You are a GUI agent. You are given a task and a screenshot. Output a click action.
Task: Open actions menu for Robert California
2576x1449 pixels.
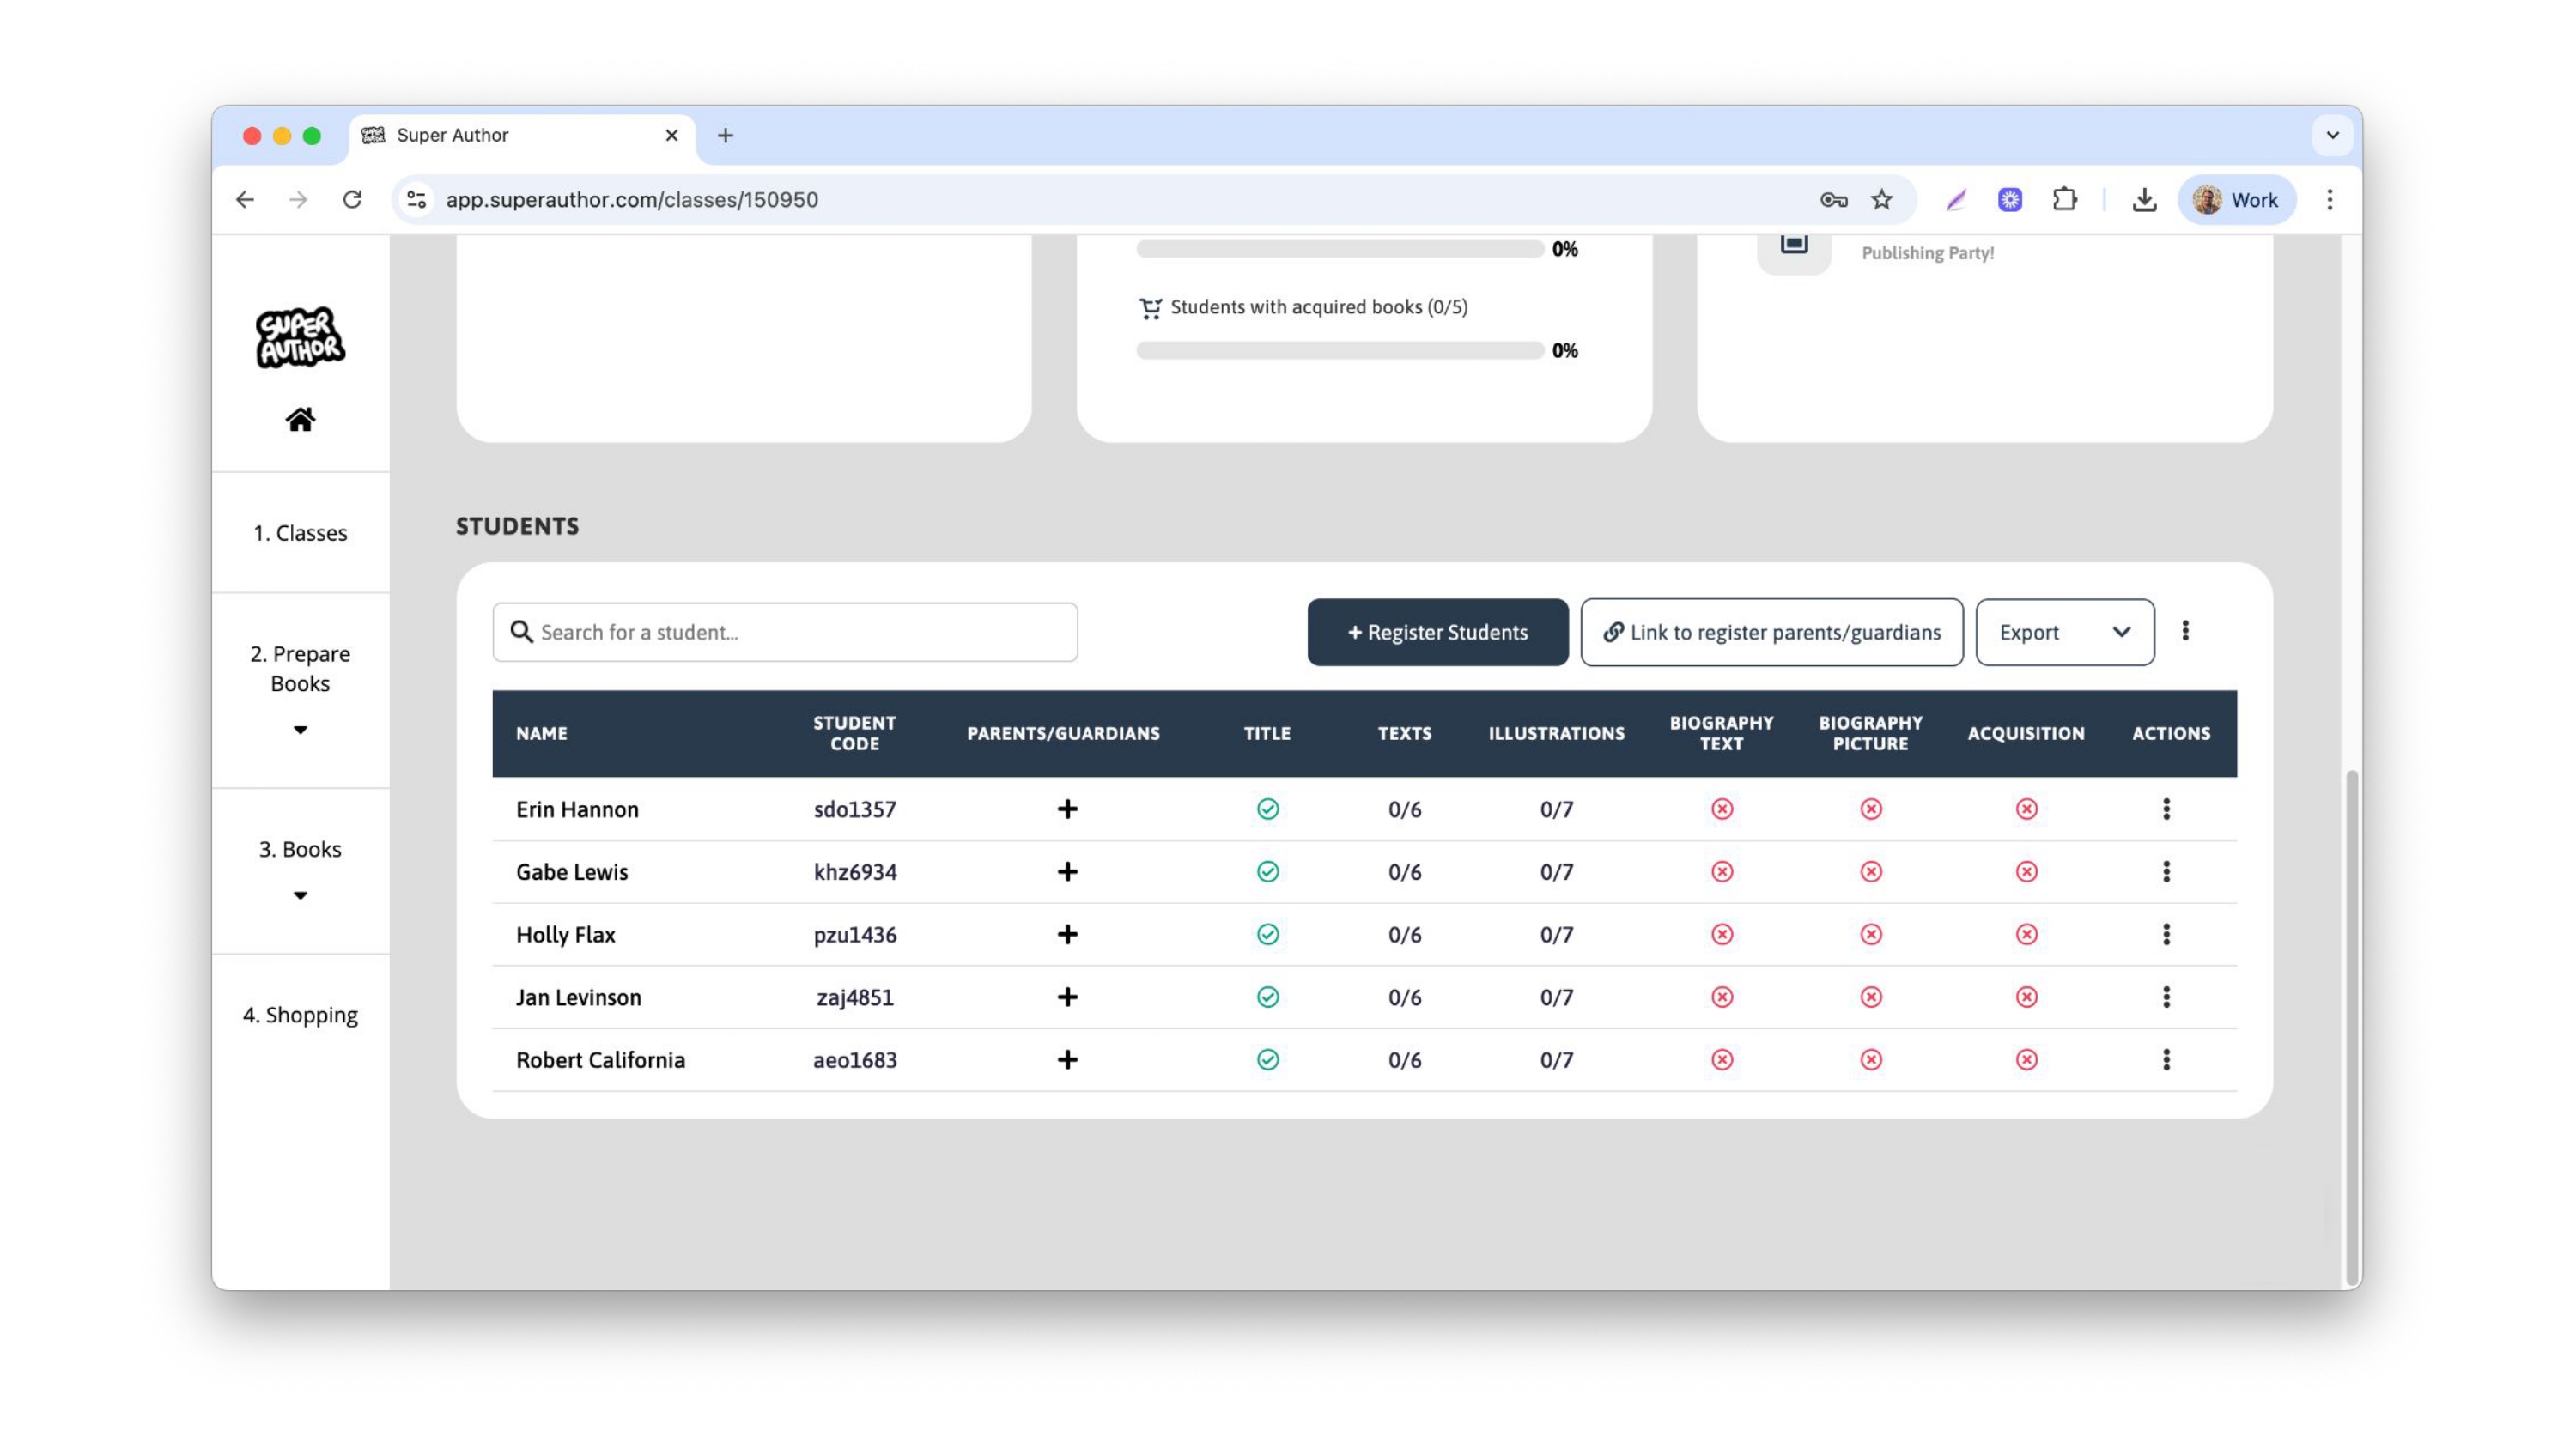[x=2166, y=1060]
